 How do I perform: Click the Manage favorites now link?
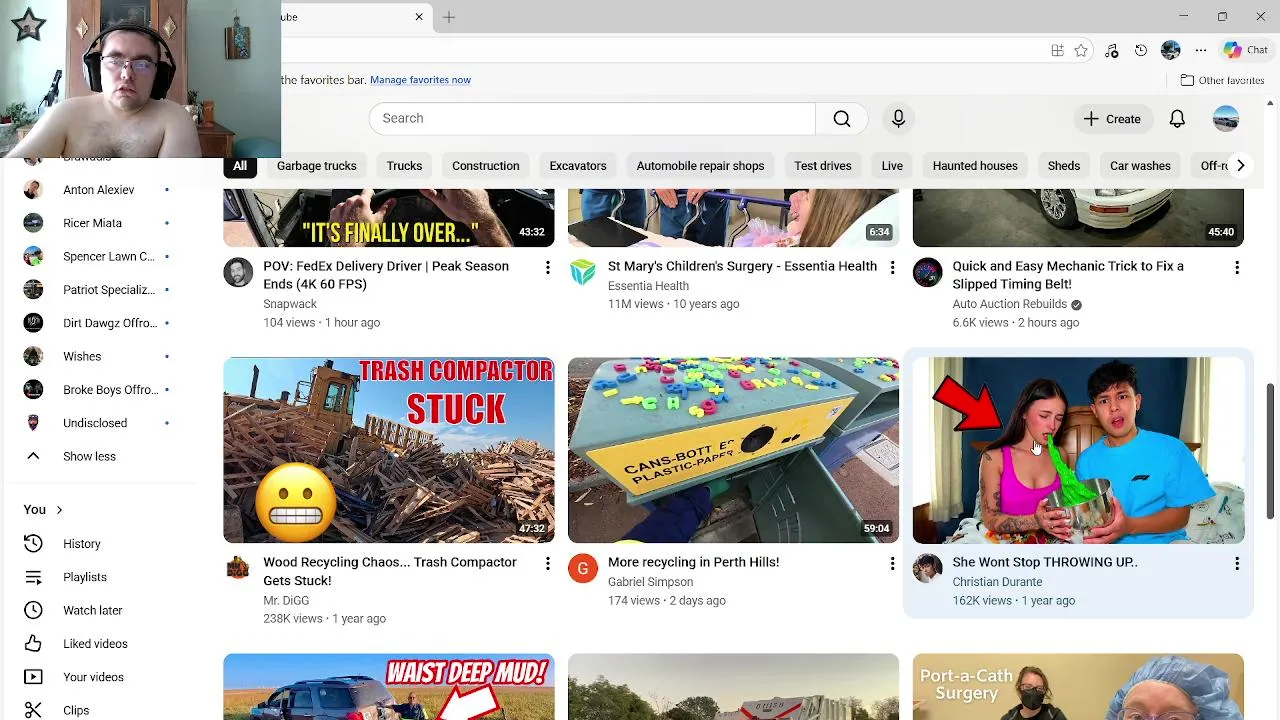[420, 80]
